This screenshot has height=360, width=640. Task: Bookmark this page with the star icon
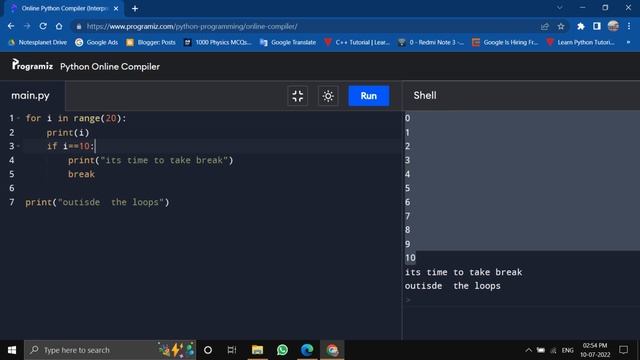tap(561, 27)
